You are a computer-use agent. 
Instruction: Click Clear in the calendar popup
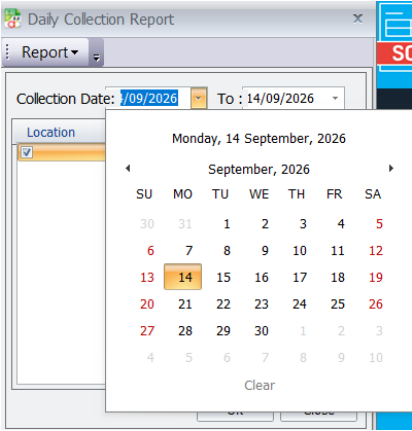(x=260, y=385)
